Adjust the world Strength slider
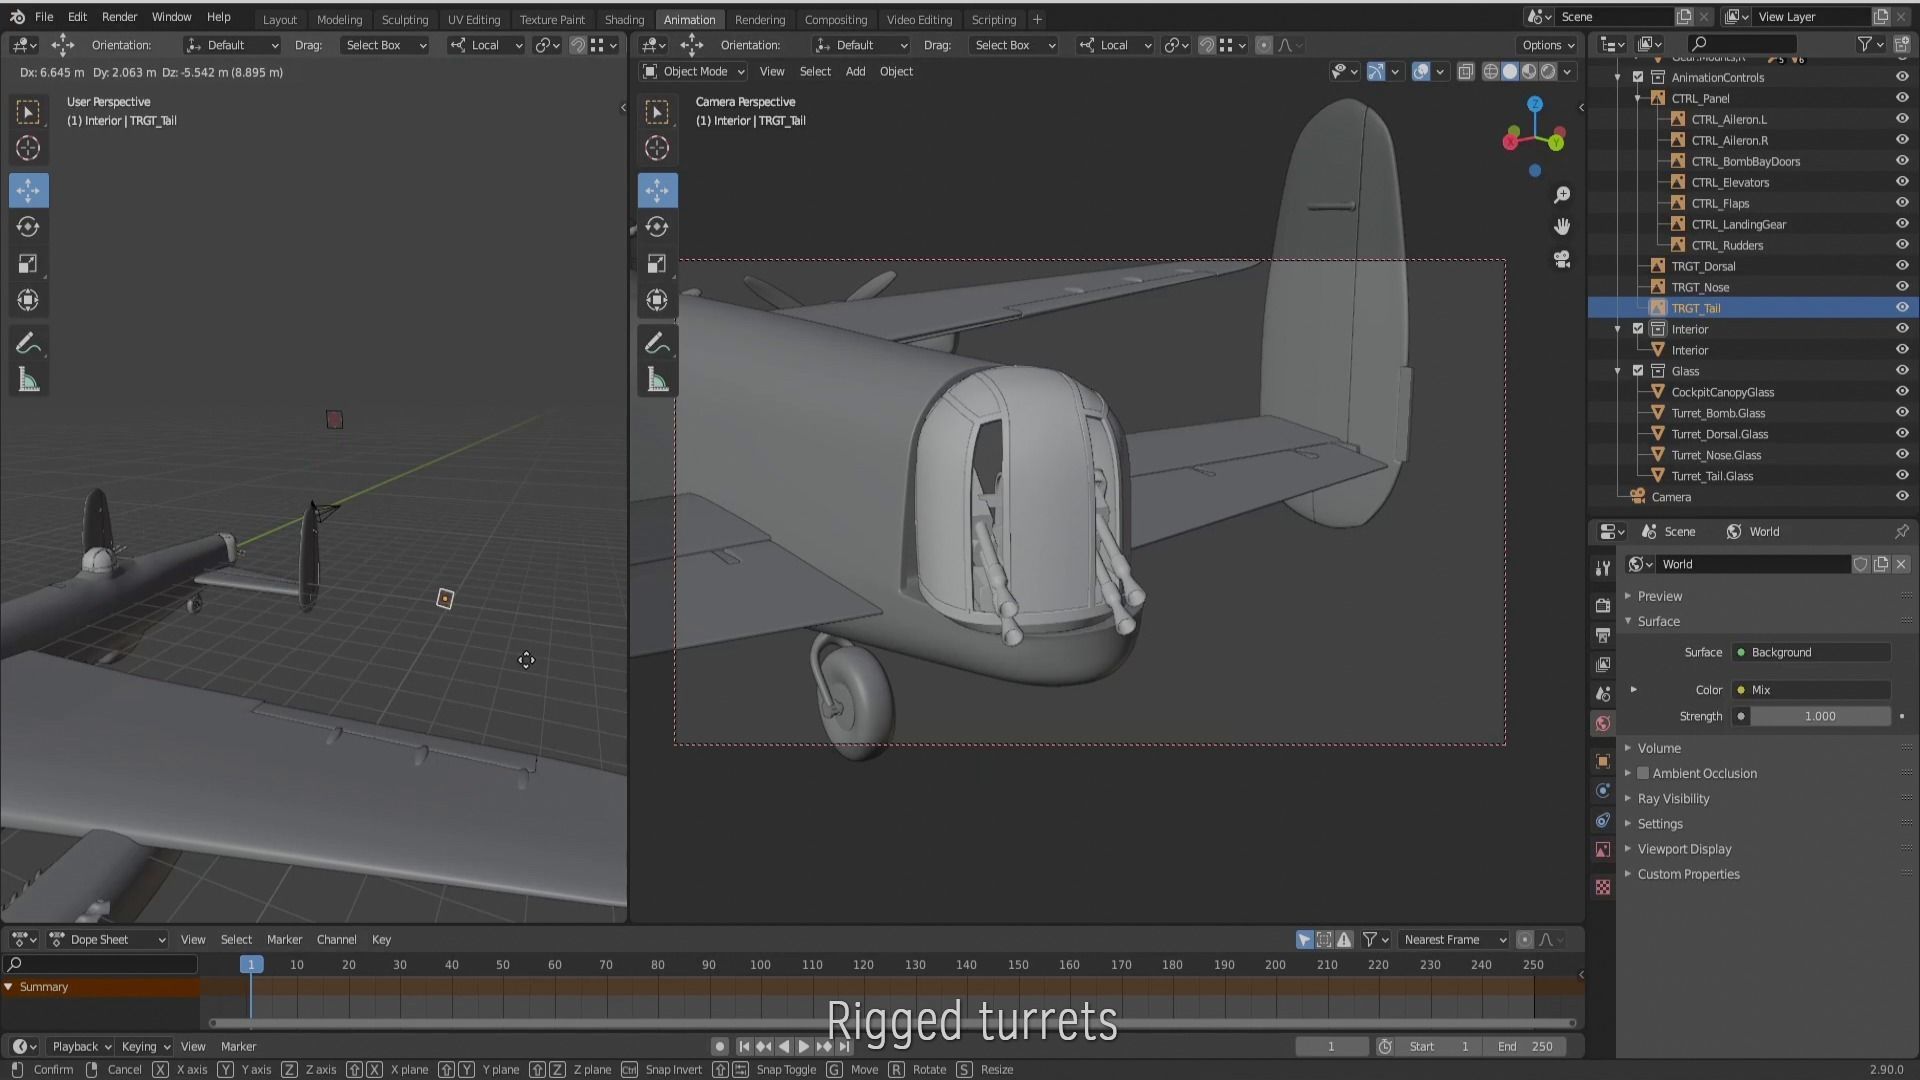Viewport: 1920px width, 1080px height. point(1819,716)
